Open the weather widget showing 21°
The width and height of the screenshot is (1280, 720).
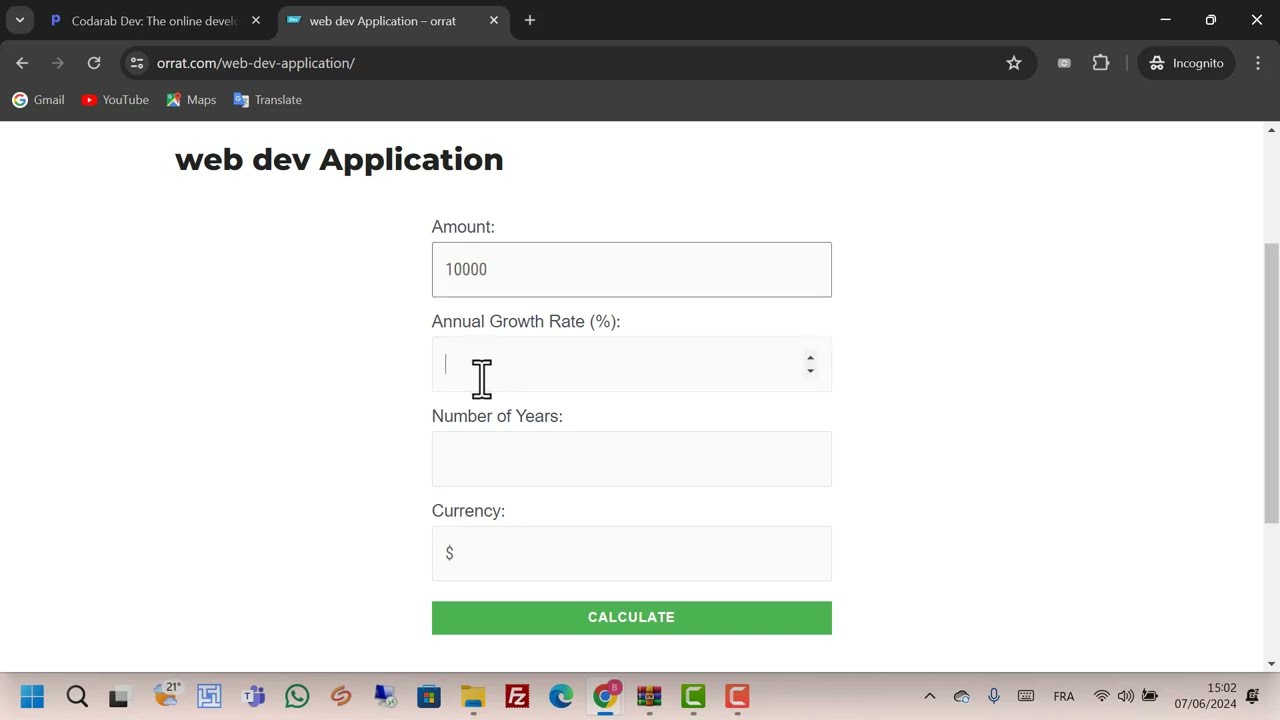point(166,695)
